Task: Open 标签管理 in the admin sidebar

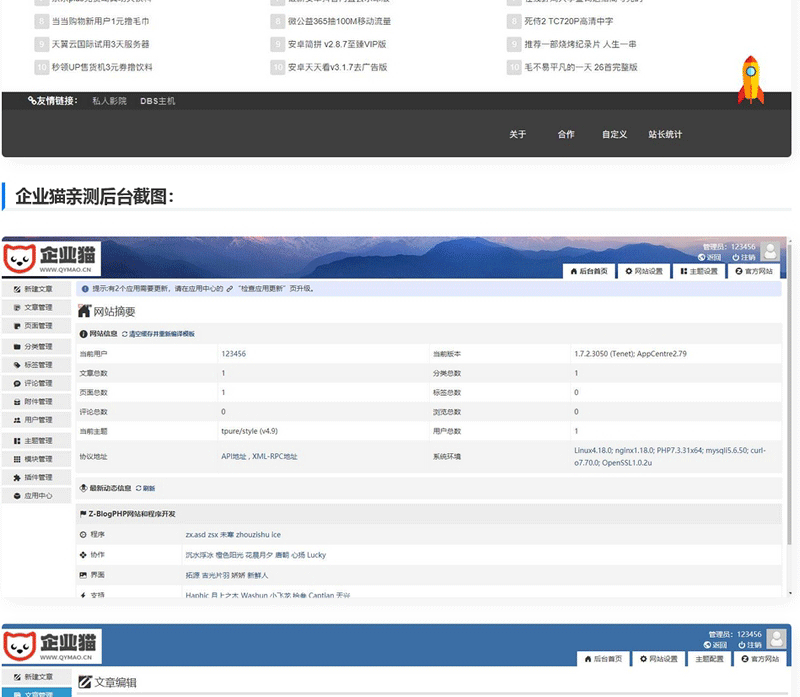Action: pos(36,365)
